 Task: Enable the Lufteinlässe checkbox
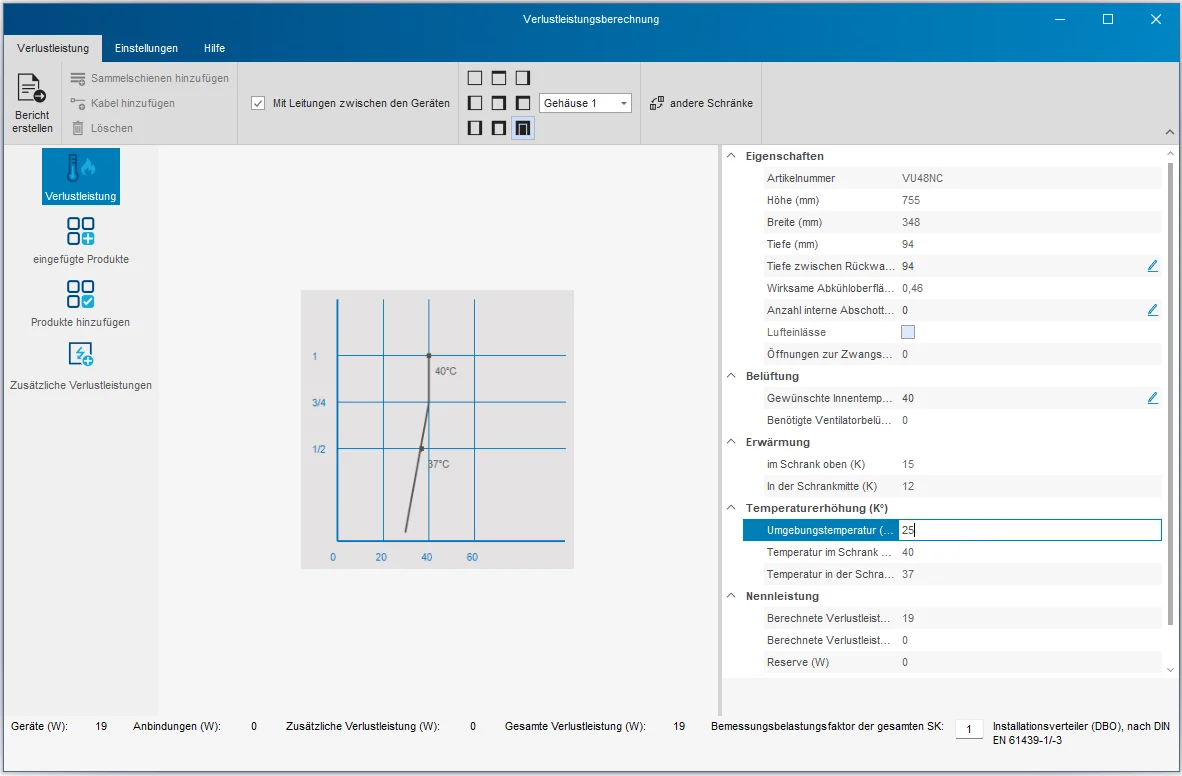[x=908, y=332]
